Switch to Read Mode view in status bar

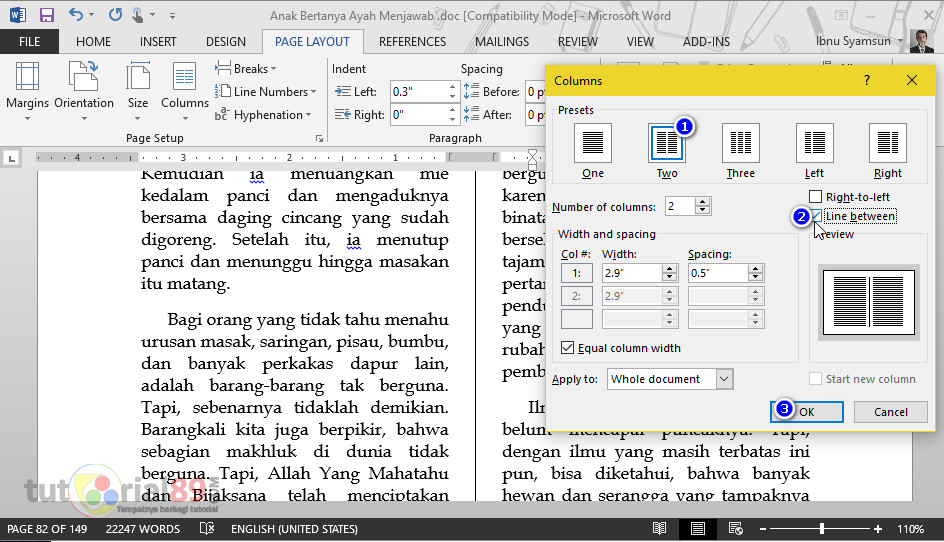pyautogui.click(x=660, y=529)
